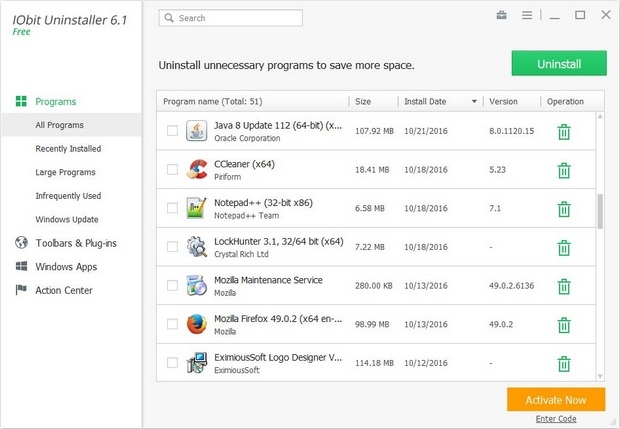Open the hamburger options menu icon

[x=527, y=15]
